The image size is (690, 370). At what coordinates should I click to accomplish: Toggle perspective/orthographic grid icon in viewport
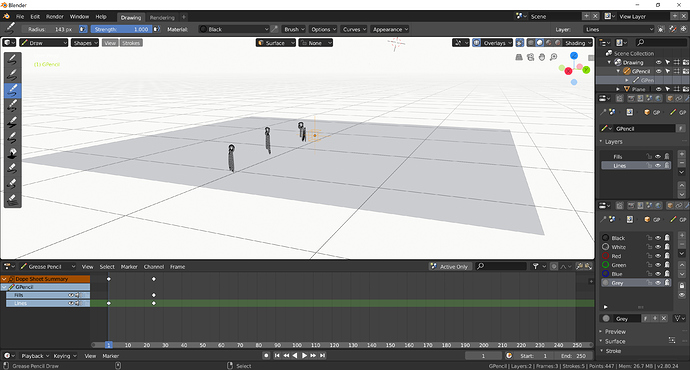pyautogui.click(x=519, y=57)
